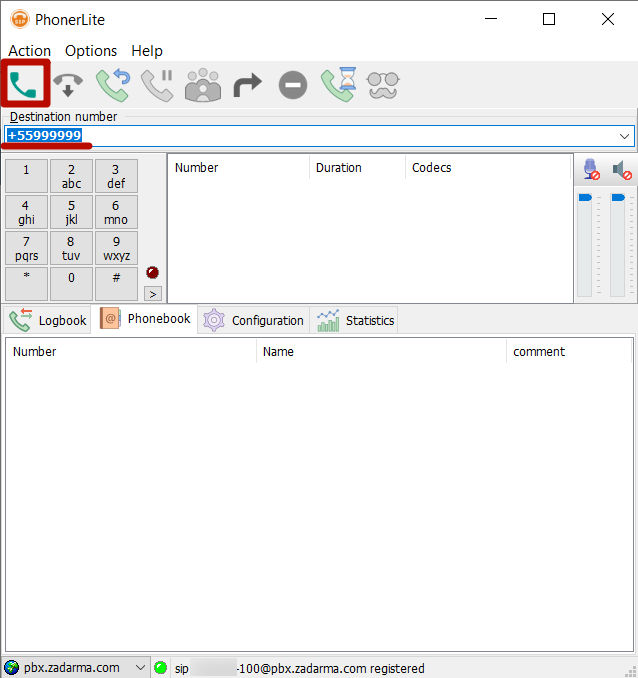Switch to the Statistics tab
The image size is (638, 678).
355,320
